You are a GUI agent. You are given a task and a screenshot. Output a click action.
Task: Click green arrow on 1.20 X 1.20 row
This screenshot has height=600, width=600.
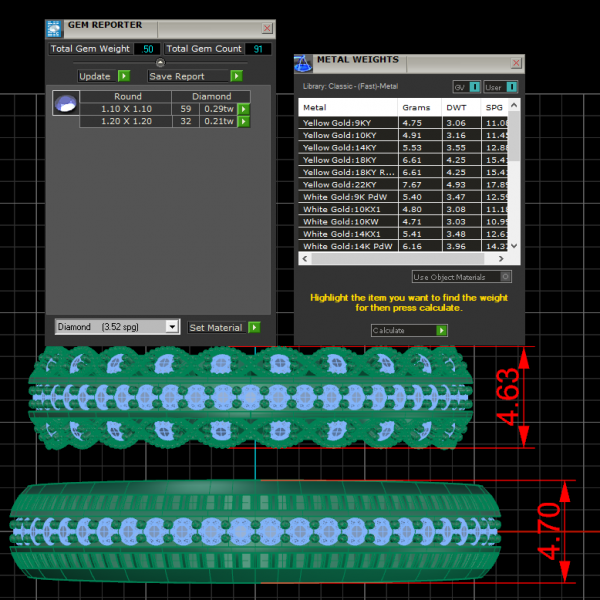point(243,122)
